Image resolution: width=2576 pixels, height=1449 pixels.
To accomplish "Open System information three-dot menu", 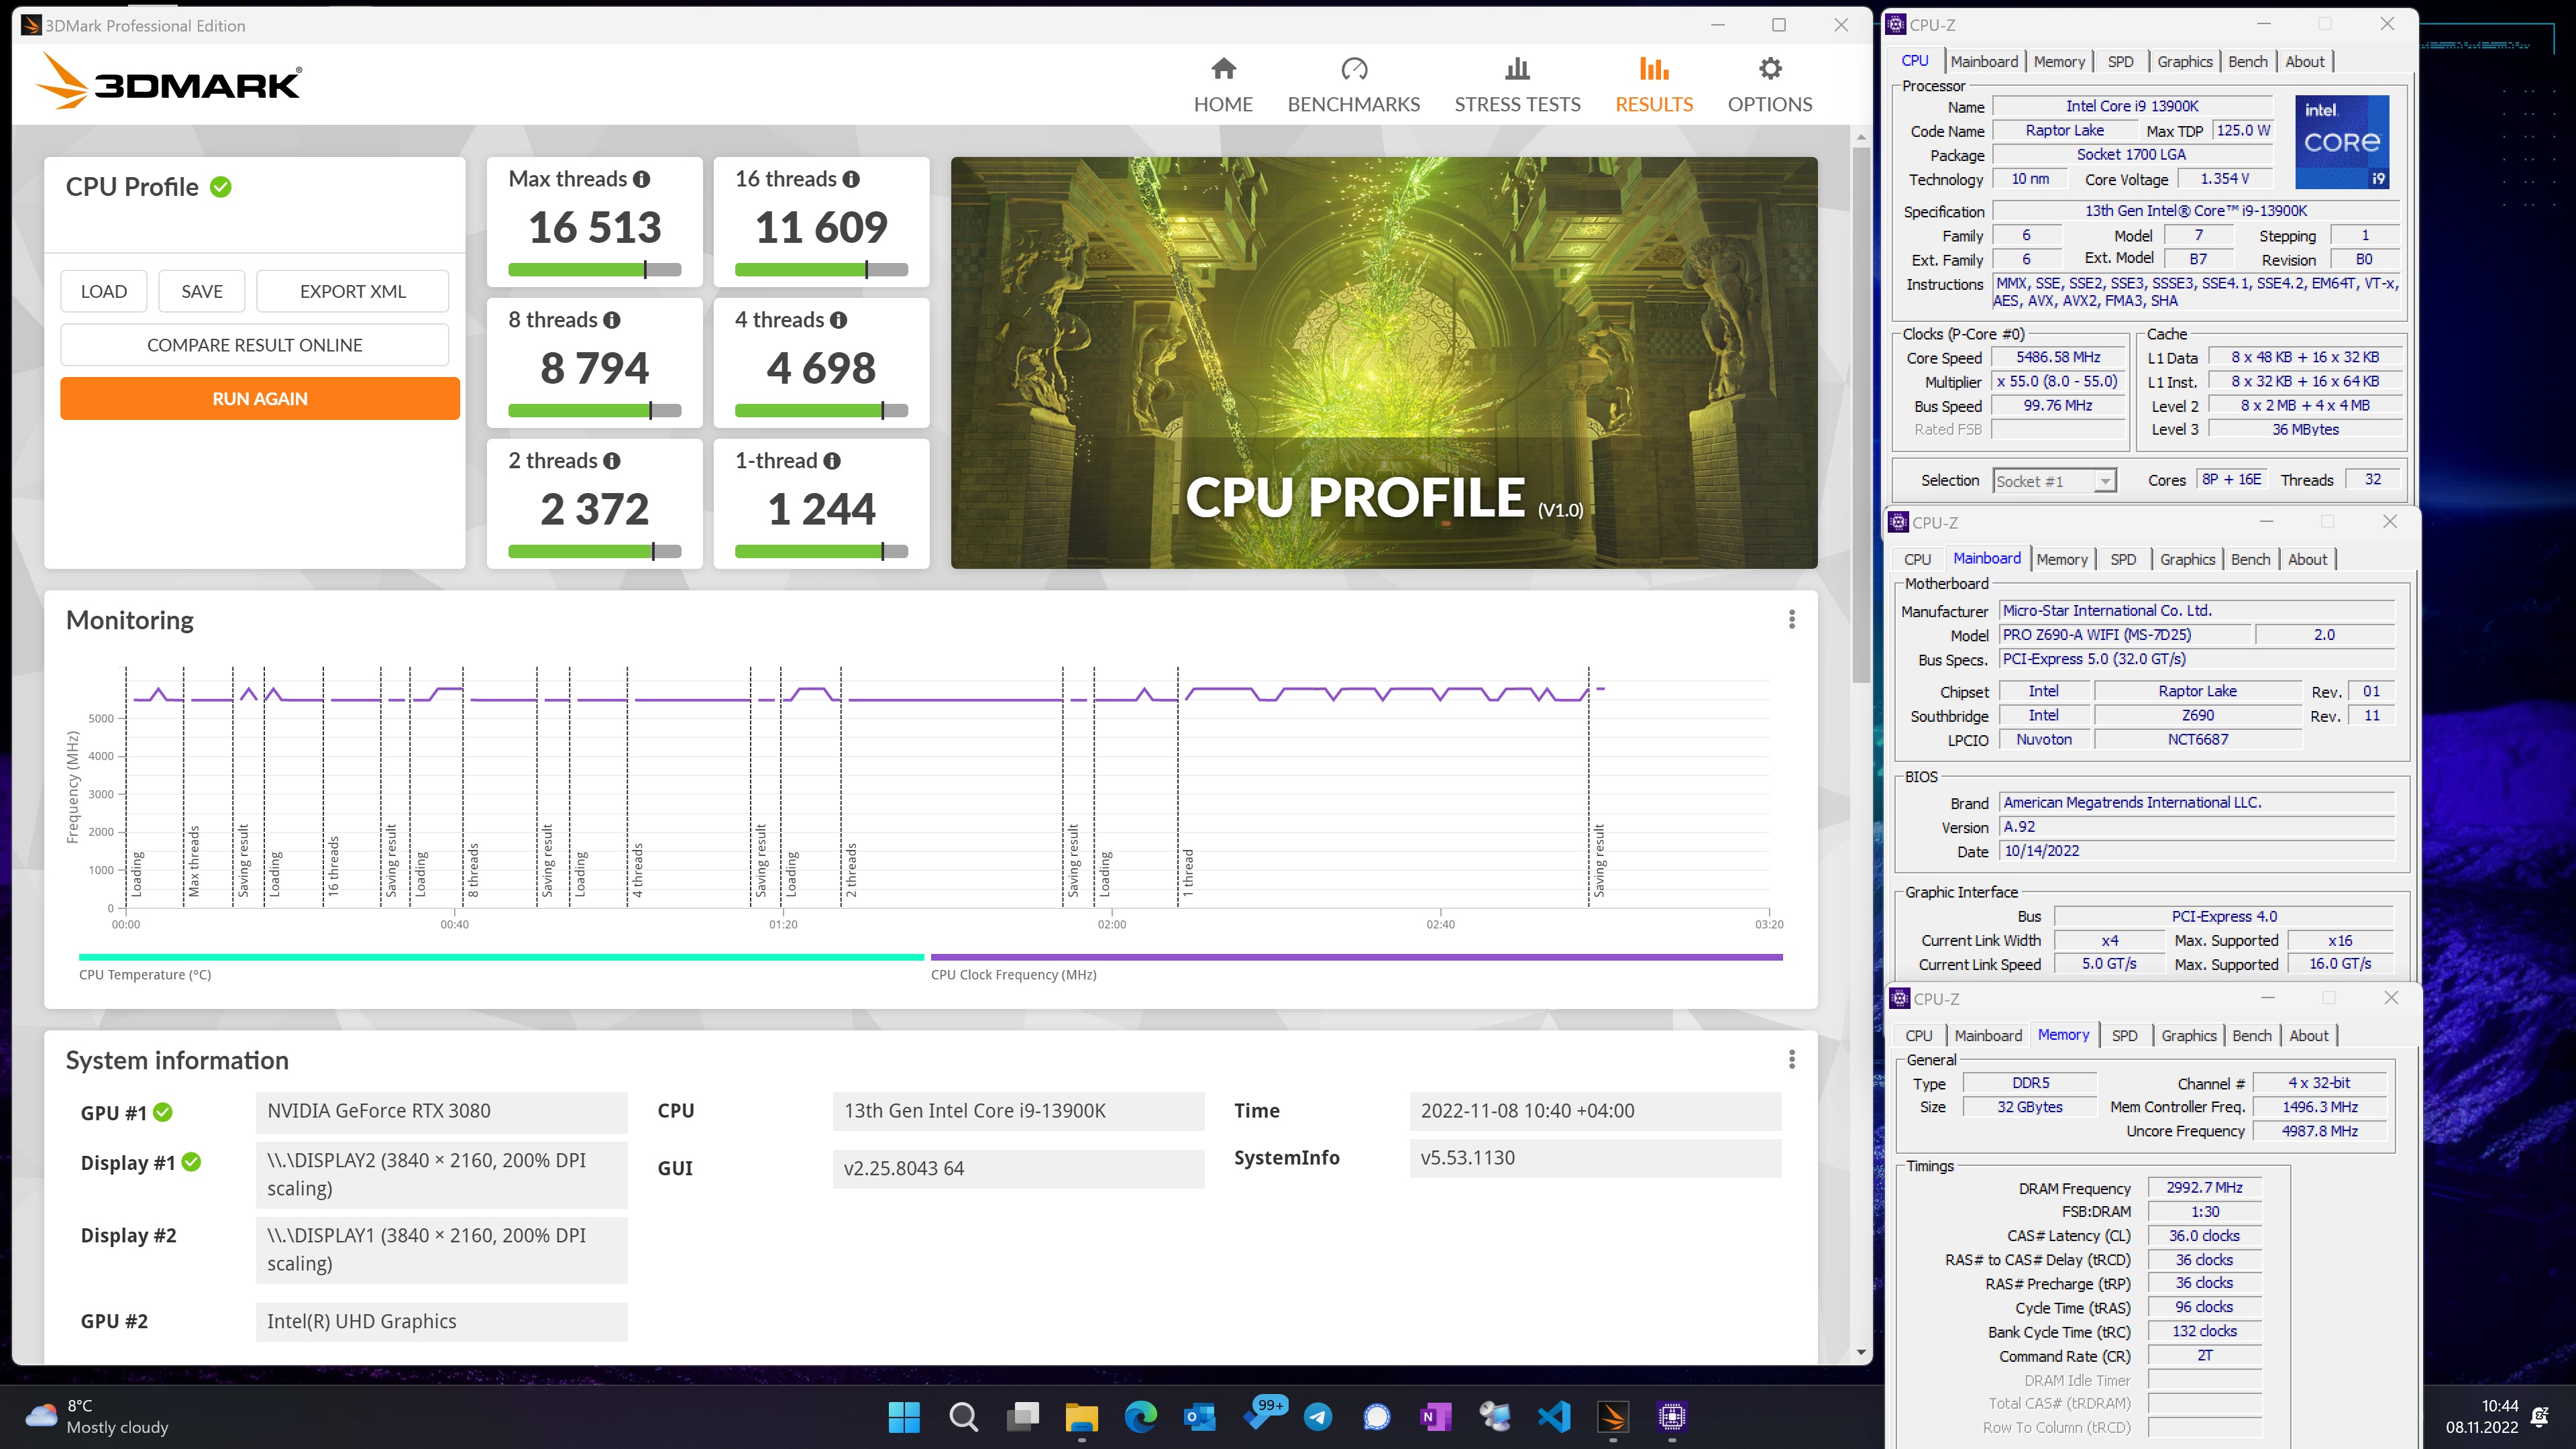I will [x=1791, y=1059].
